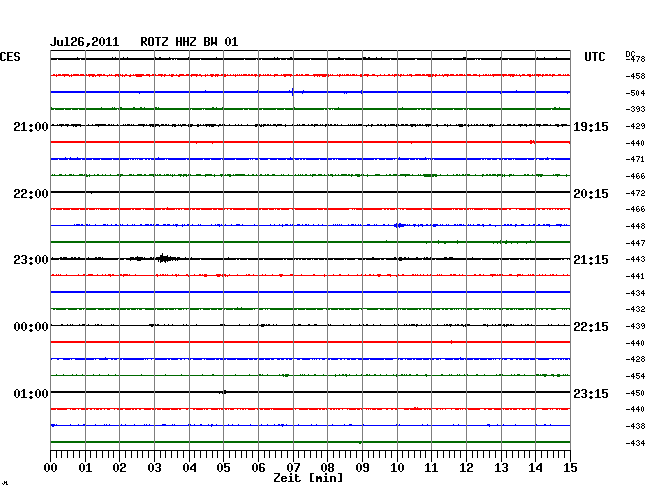Image resolution: width=650 pixels, height=494 pixels.
Task: Click the 02 minute axis tick label
Action: 119,468
